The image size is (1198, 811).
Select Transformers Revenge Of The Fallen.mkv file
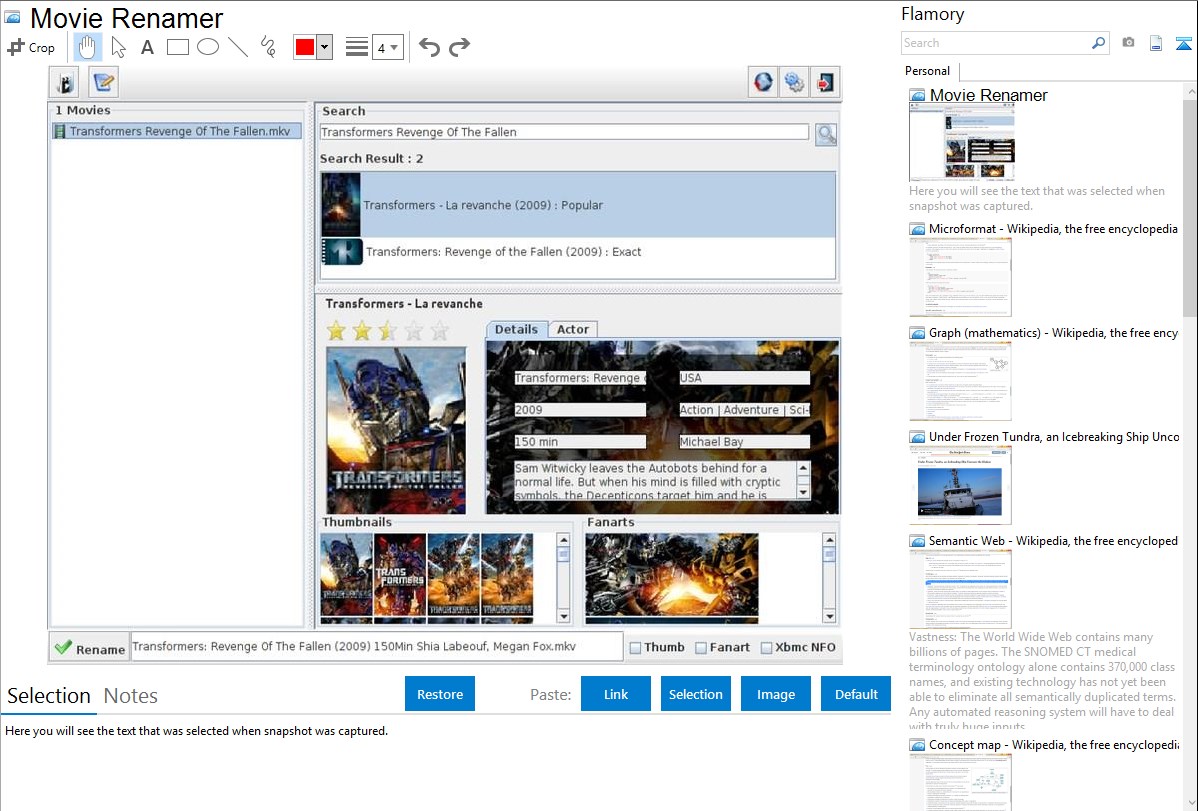pyautogui.click(x=176, y=131)
